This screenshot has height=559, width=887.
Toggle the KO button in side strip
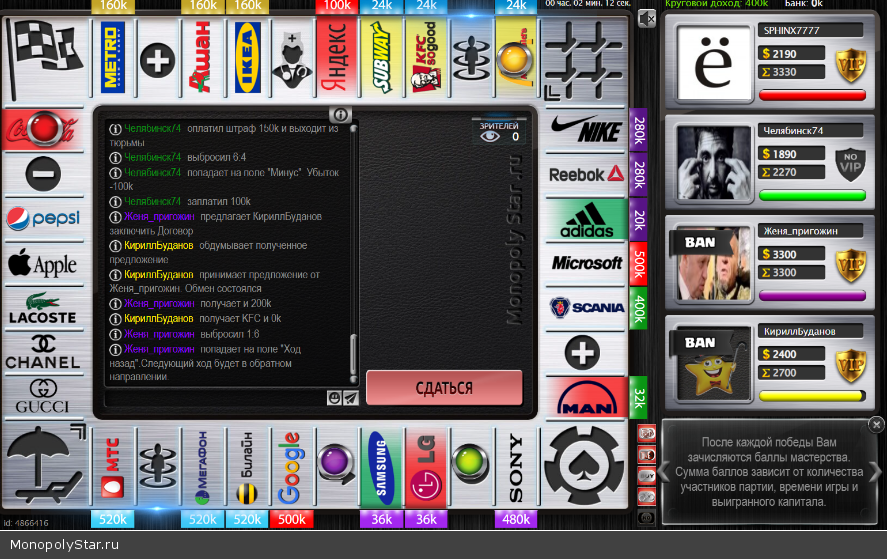click(x=647, y=517)
